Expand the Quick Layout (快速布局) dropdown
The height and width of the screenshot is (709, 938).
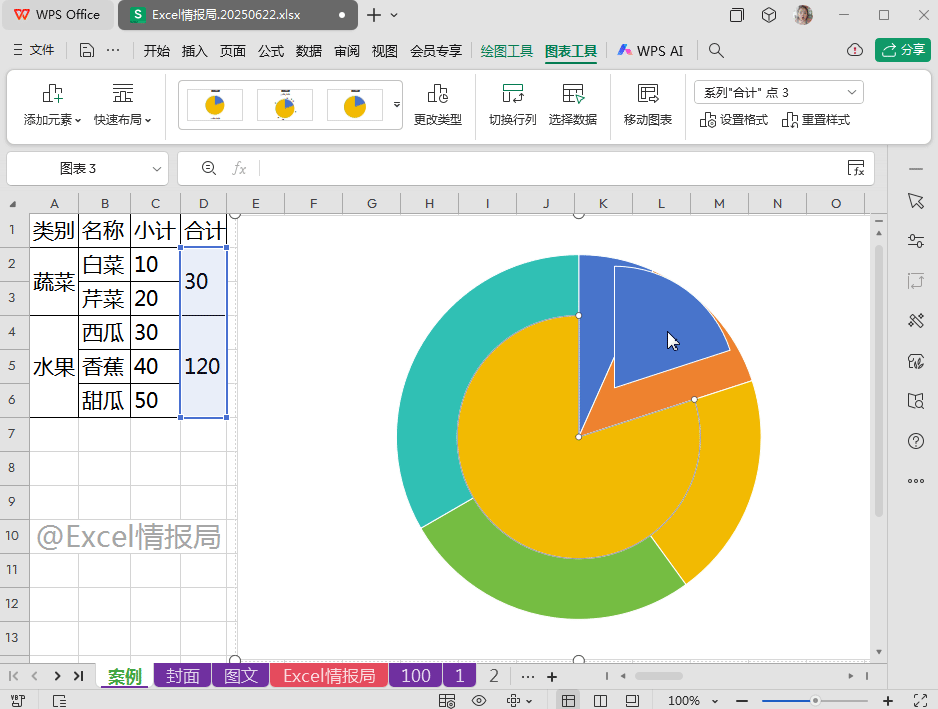122,119
